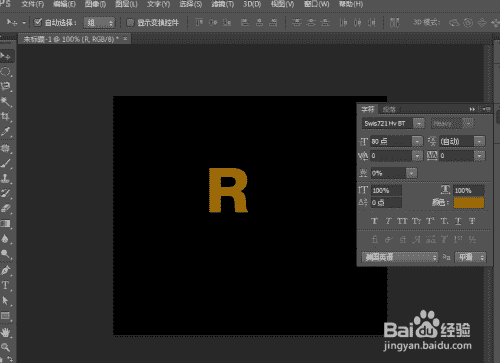Select the Elliptical Marquee tool

(x=6, y=71)
